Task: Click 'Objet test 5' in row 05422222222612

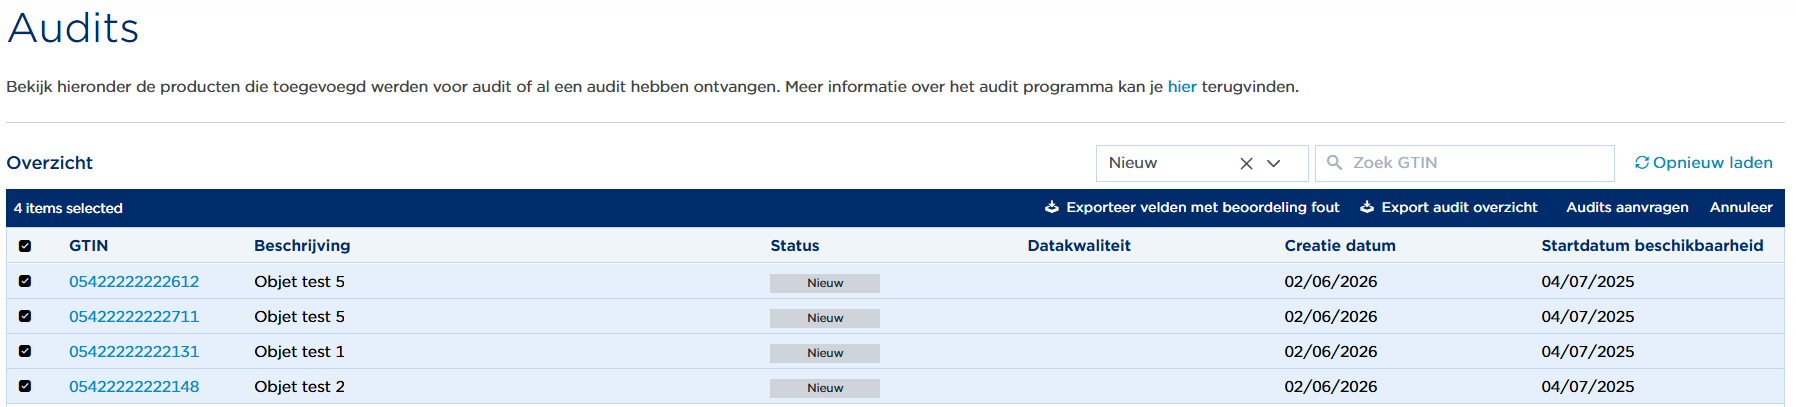Action: [299, 282]
